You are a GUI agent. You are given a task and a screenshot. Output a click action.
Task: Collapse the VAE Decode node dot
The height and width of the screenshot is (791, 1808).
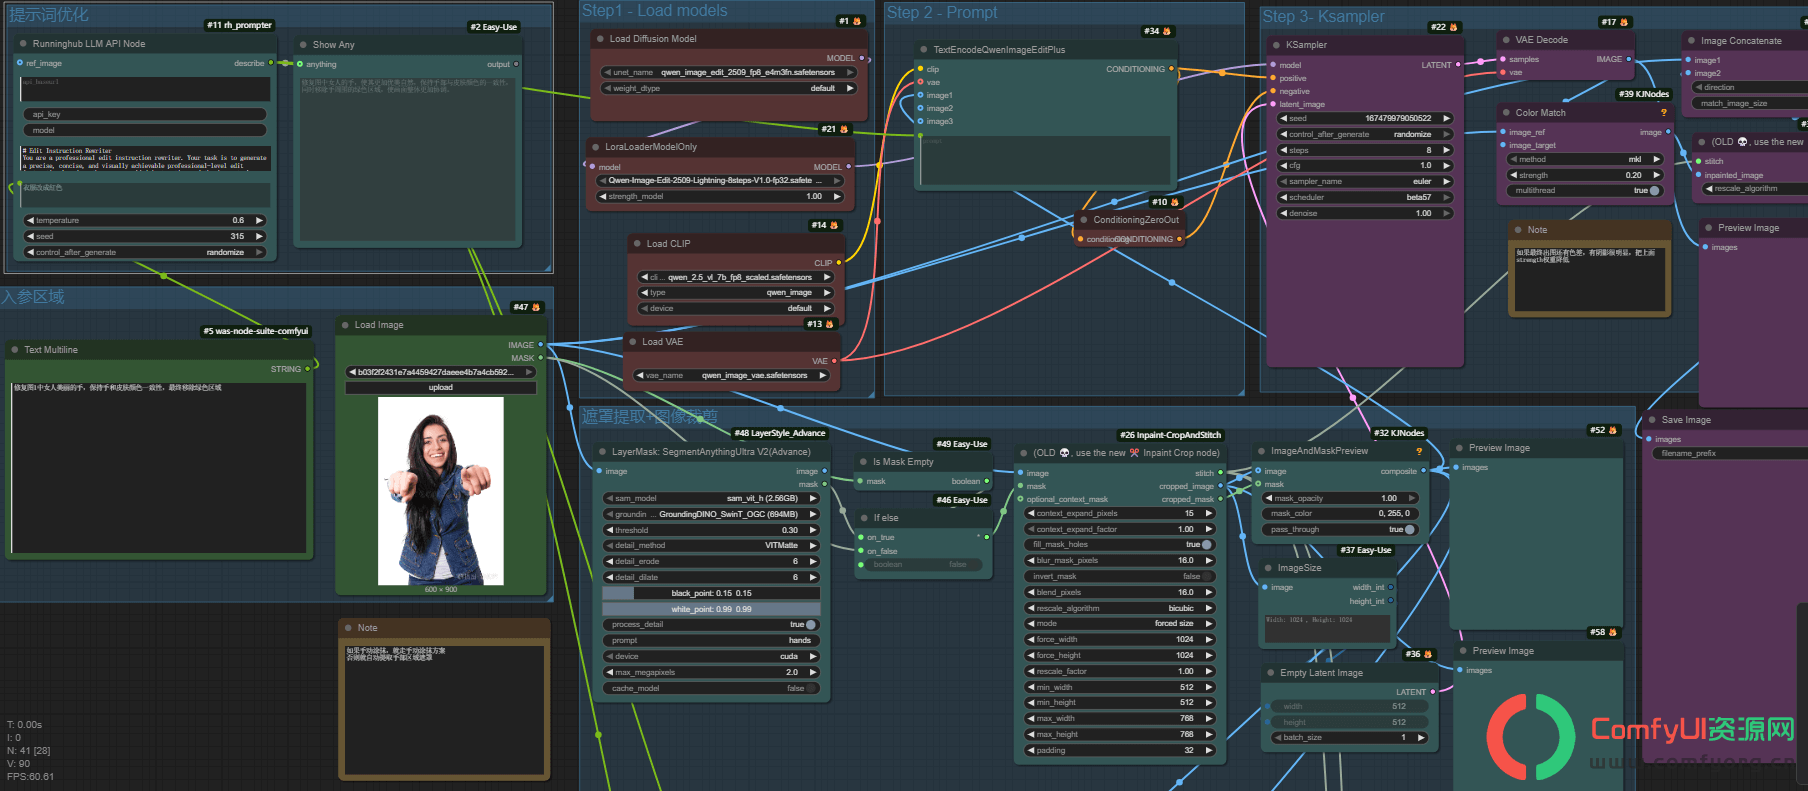pyautogui.click(x=1505, y=40)
